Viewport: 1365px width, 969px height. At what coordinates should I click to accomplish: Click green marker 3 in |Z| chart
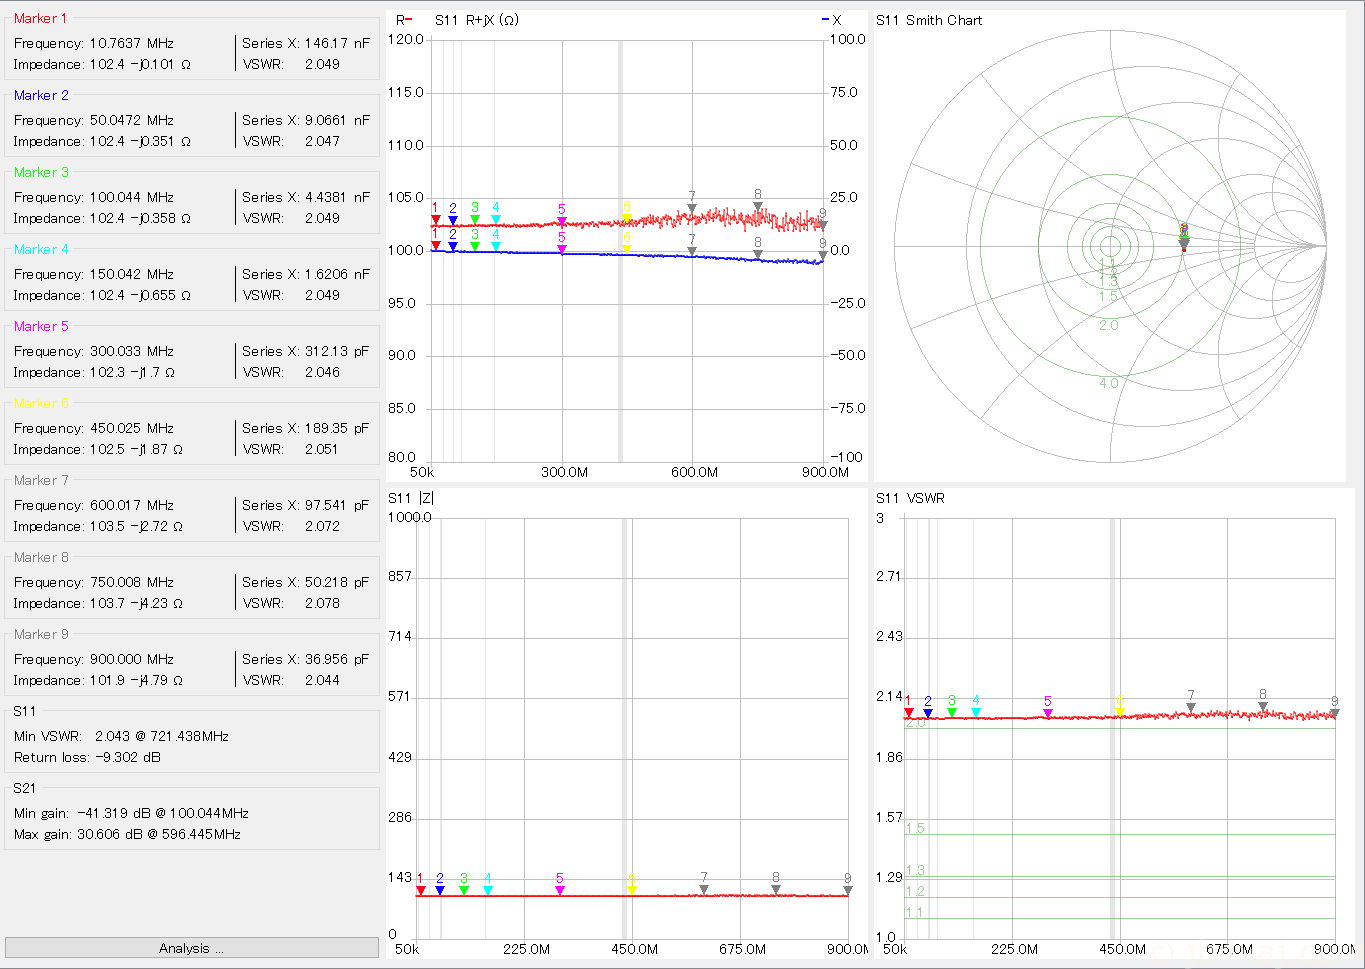[464, 889]
